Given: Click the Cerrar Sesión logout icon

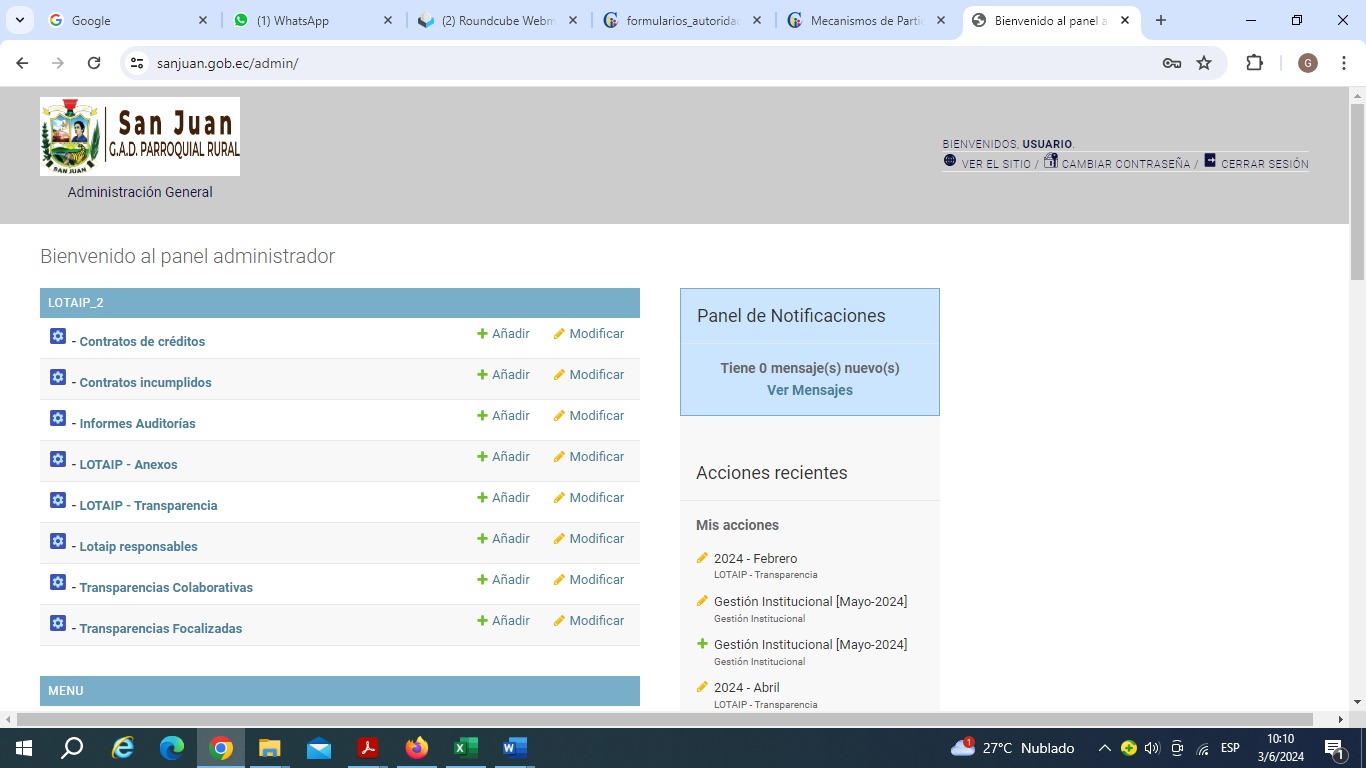Looking at the screenshot, I should [x=1210, y=161].
